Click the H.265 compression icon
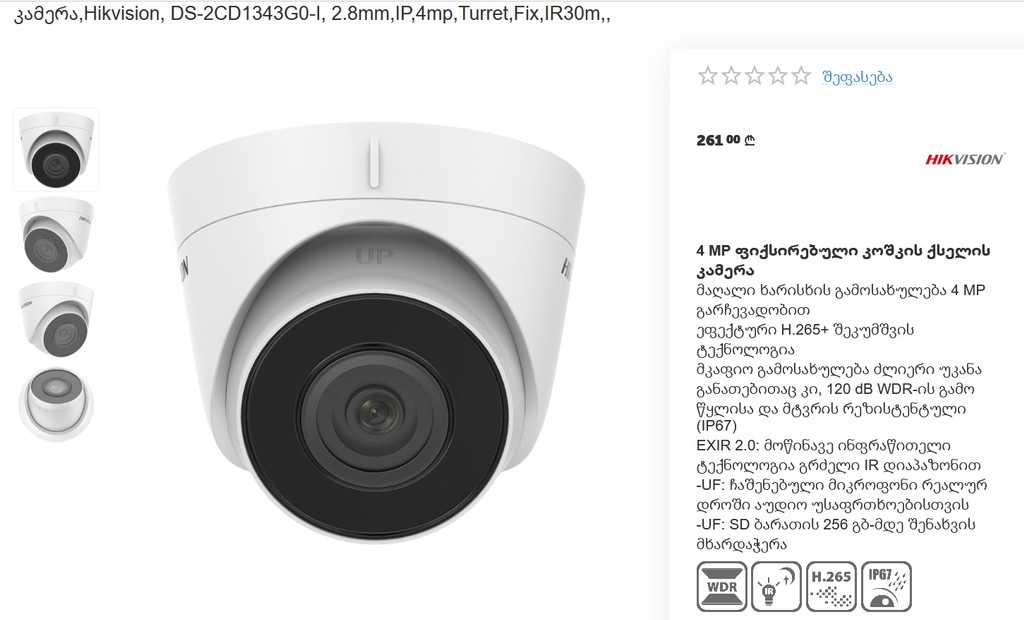Image resolution: width=1024 pixels, height=620 pixels. point(831,586)
